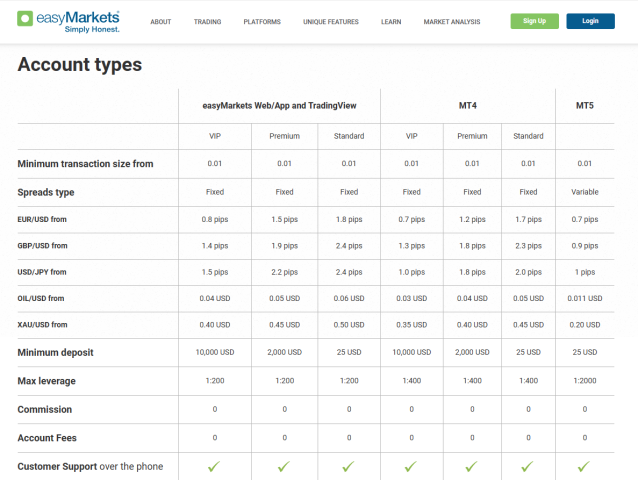Click the Web/App Standard column label

pos(349,136)
